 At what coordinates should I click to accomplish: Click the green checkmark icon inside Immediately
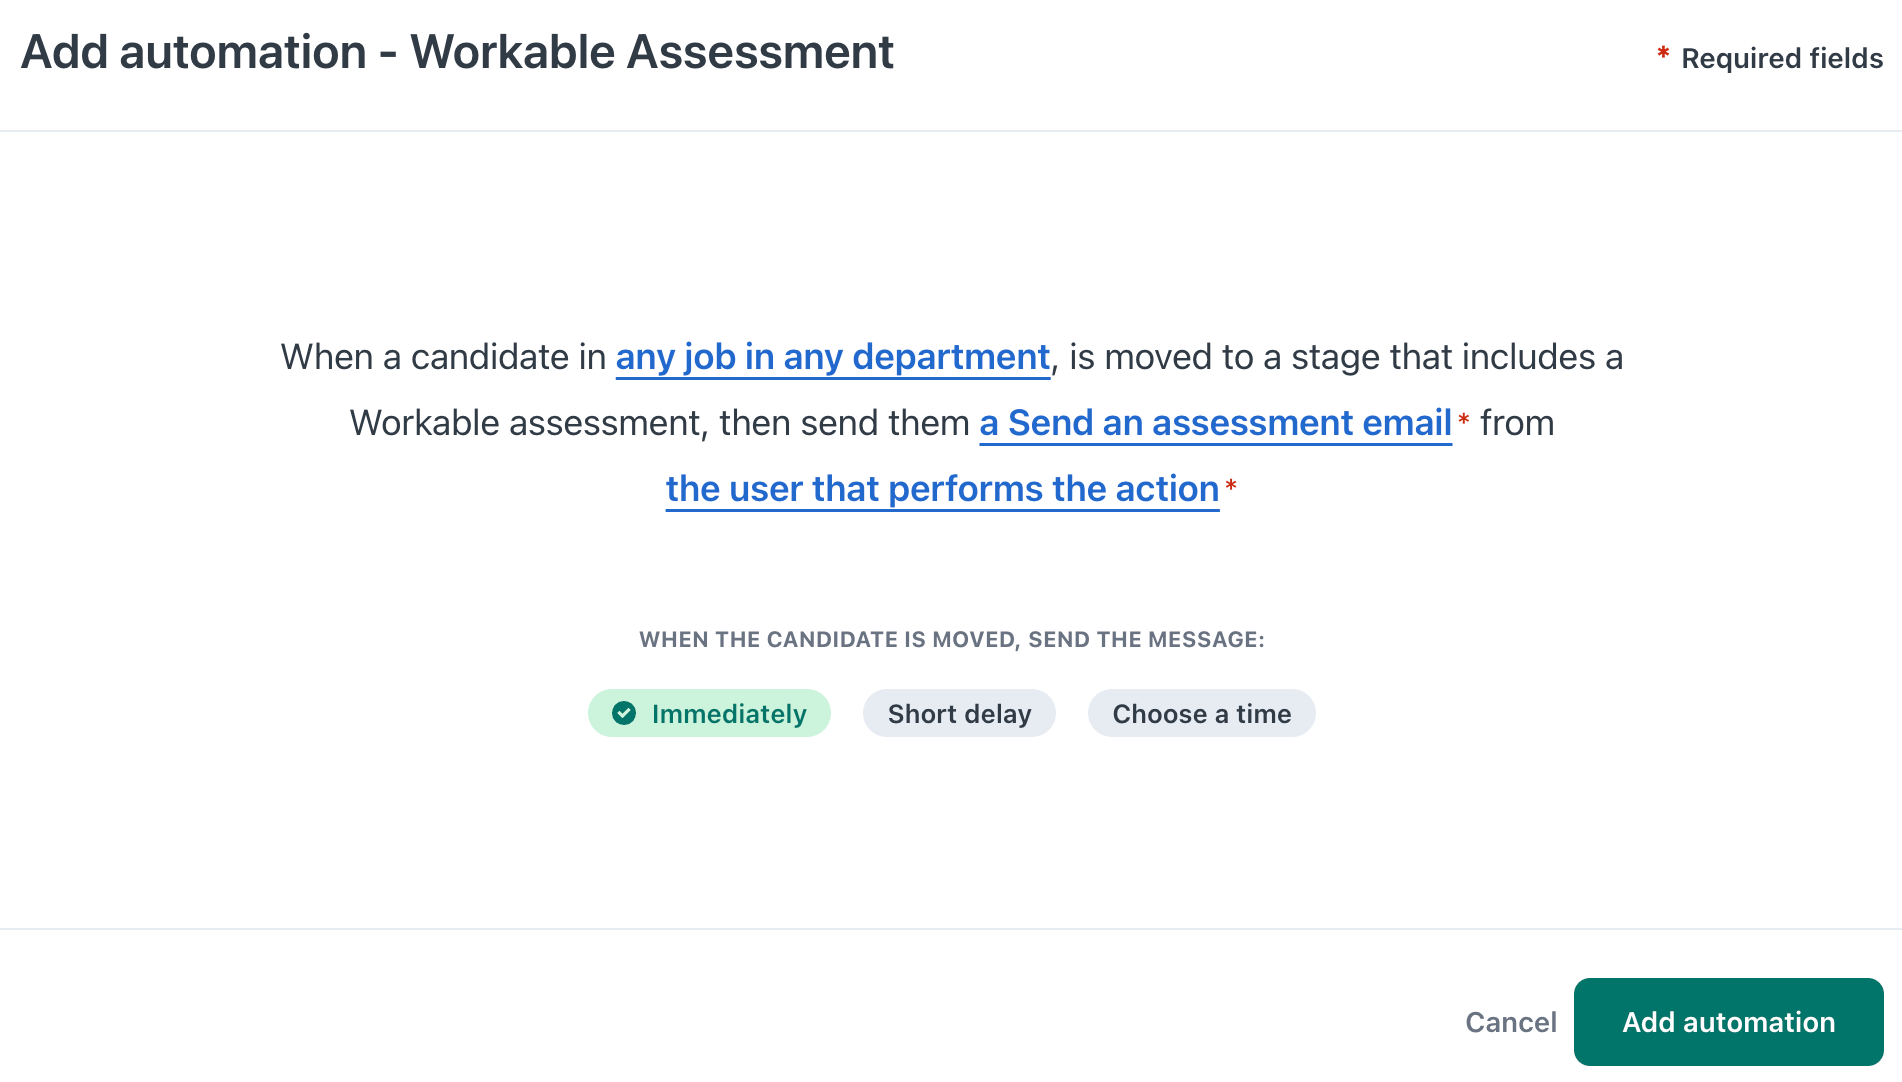624,714
